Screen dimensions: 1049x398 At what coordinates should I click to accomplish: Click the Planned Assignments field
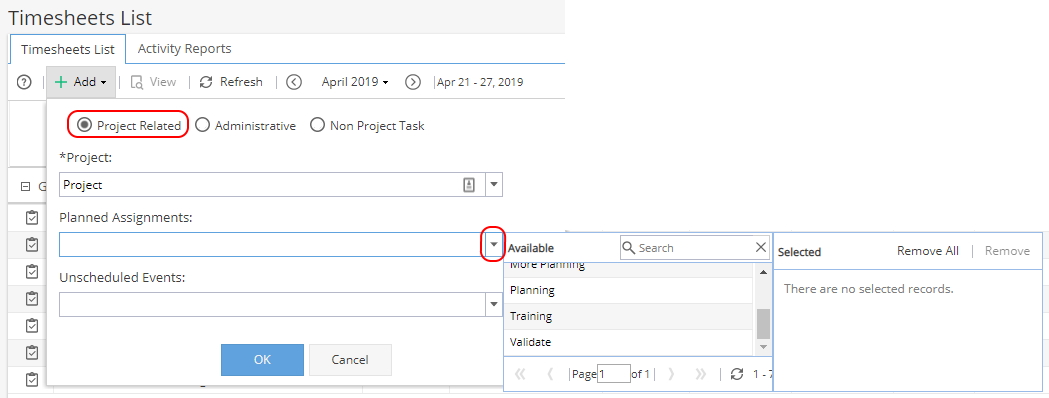pos(272,245)
